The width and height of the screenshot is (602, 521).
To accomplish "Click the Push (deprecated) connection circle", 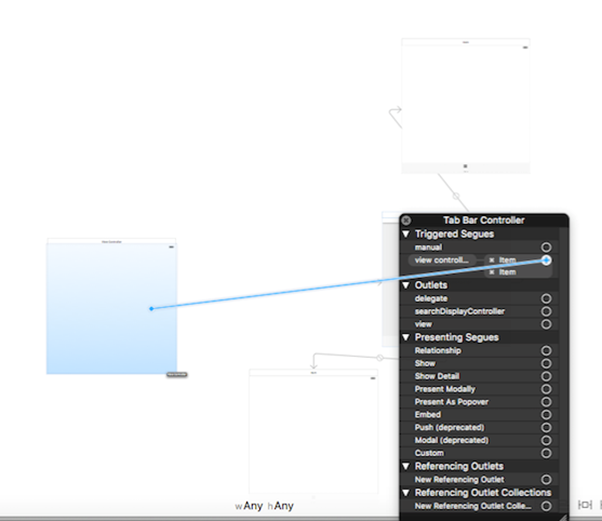I will (x=546, y=427).
